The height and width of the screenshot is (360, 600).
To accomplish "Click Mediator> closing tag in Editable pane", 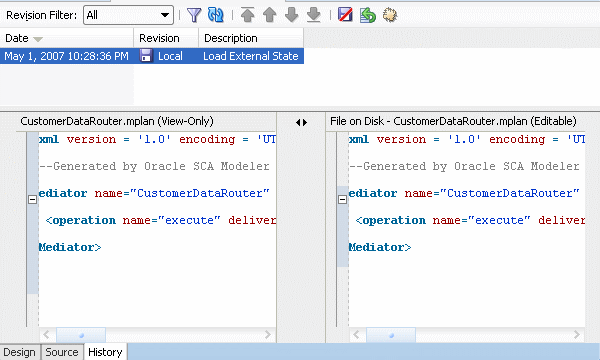I will pyautogui.click(x=380, y=247).
